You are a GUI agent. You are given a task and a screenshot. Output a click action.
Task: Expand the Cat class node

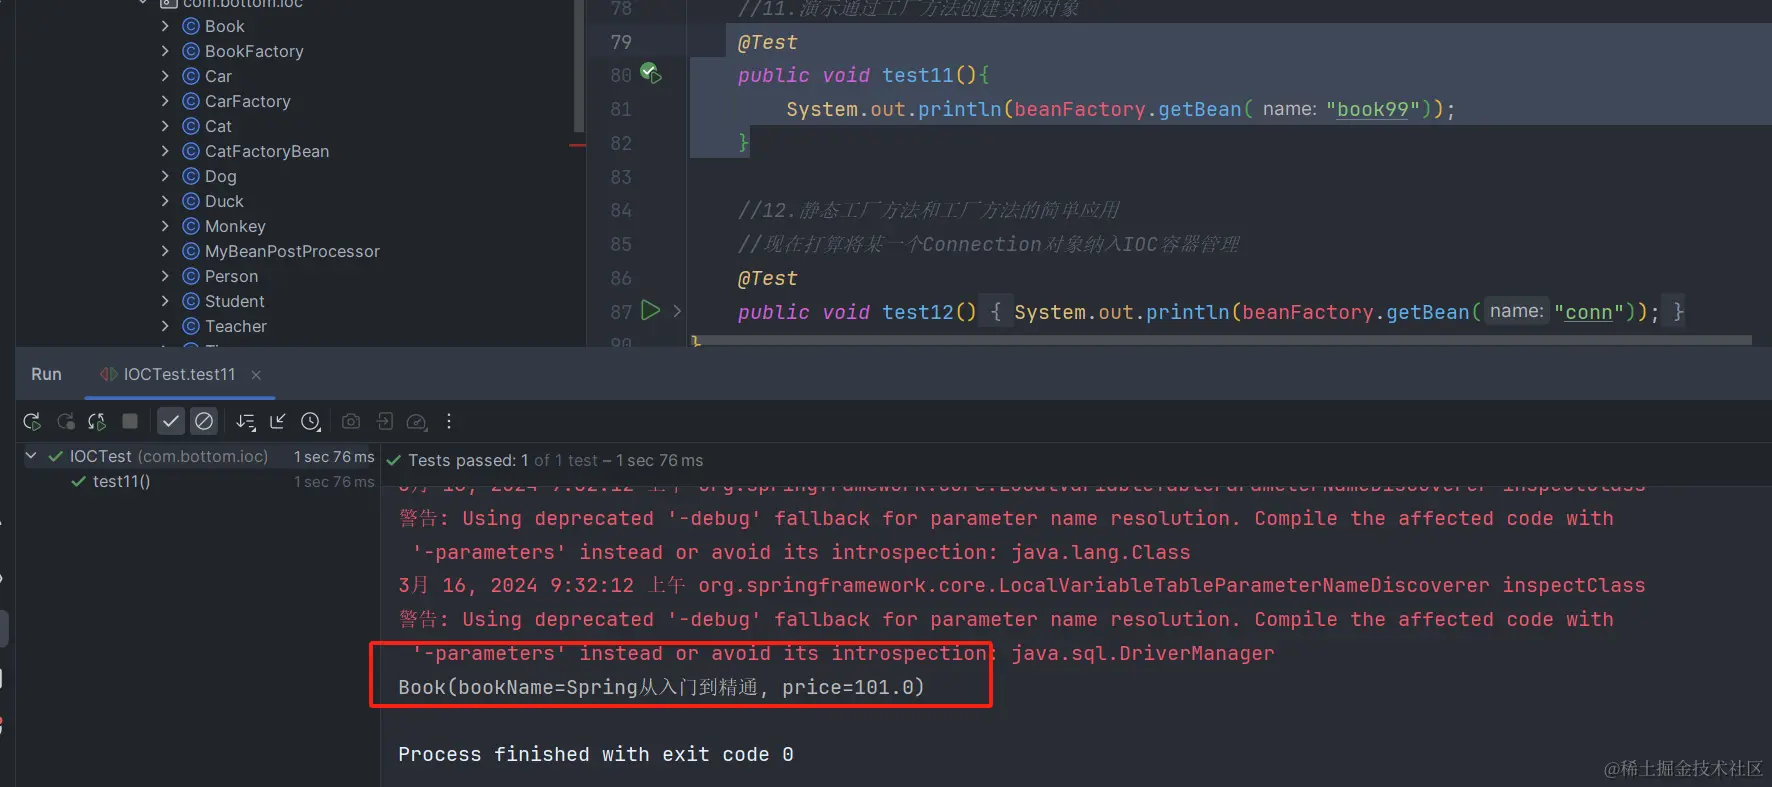pyautogui.click(x=165, y=126)
